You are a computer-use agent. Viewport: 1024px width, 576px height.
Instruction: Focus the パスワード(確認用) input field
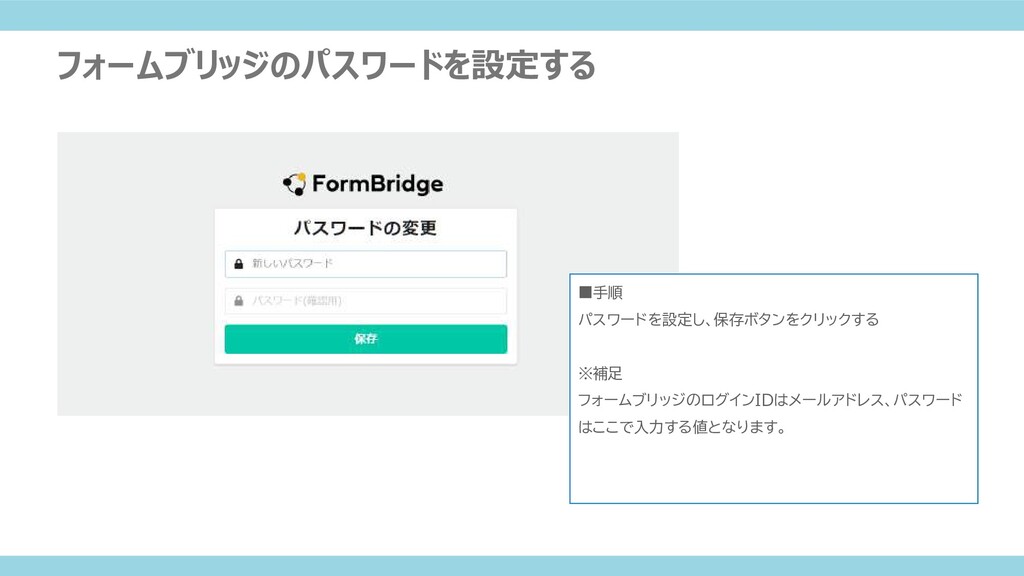[x=366, y=301]
